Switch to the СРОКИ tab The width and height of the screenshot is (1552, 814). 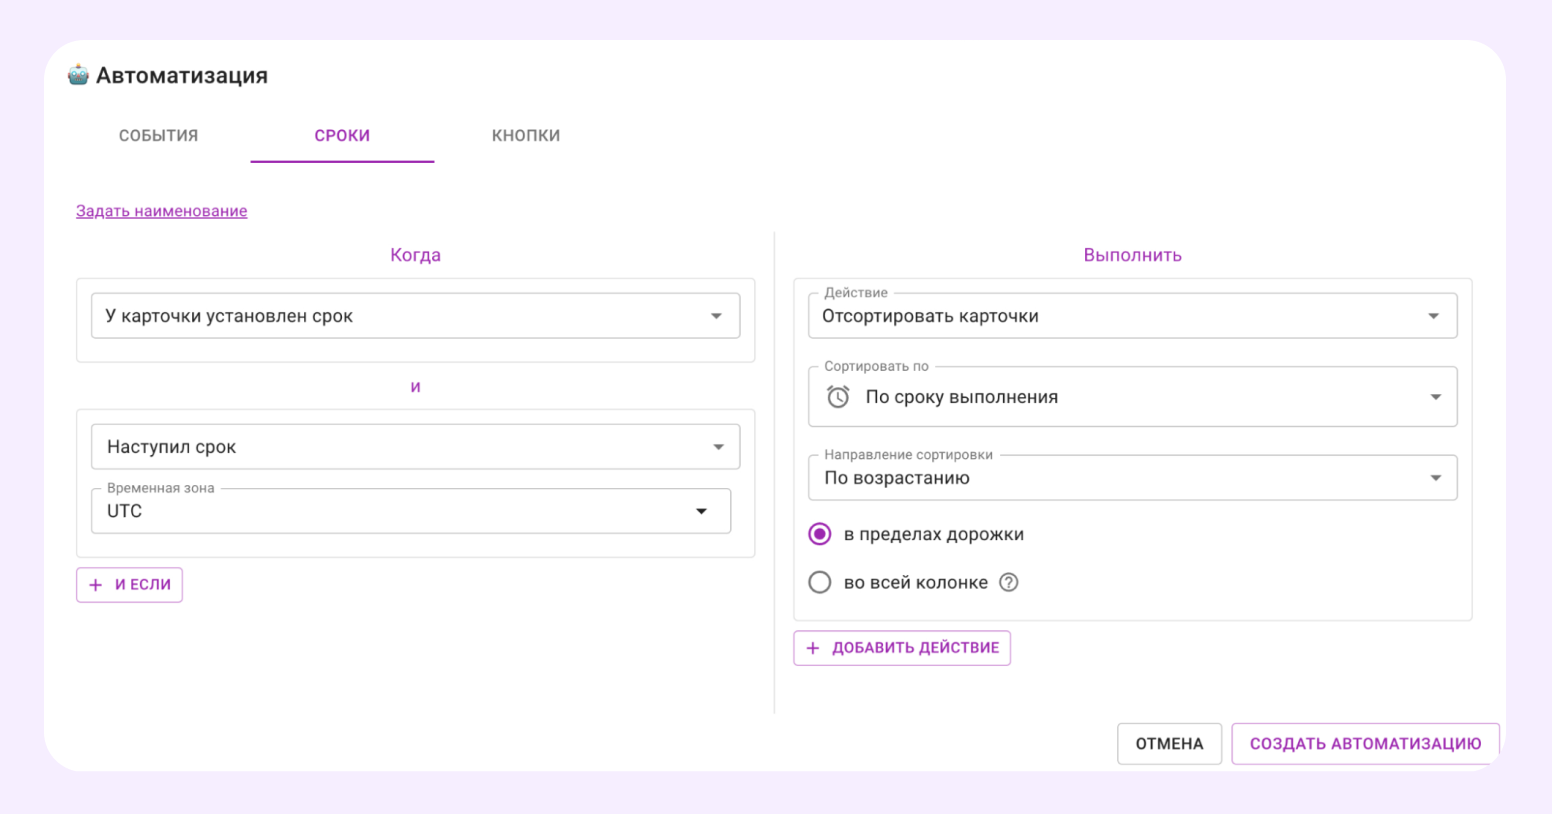(x=342, y=136)
